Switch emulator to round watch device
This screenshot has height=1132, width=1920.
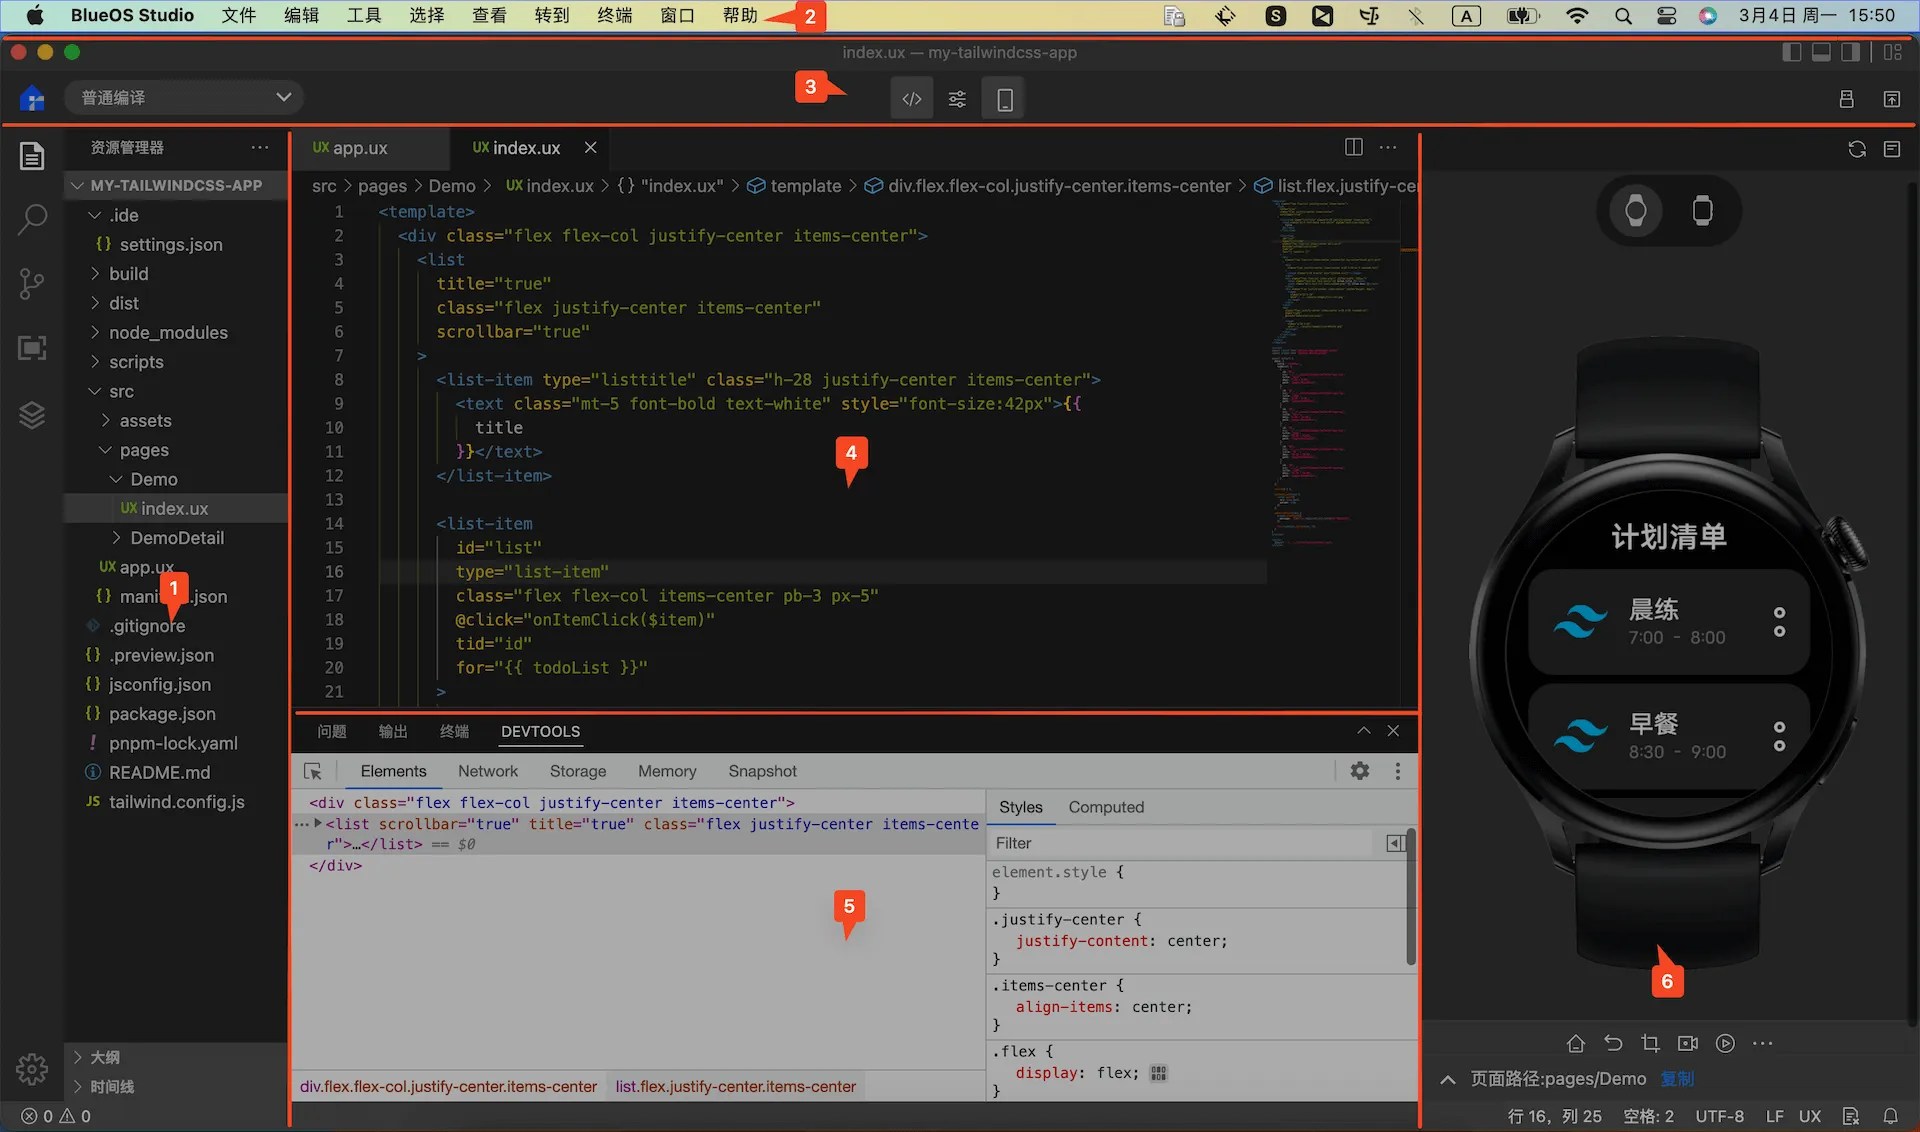[1636, 211]
